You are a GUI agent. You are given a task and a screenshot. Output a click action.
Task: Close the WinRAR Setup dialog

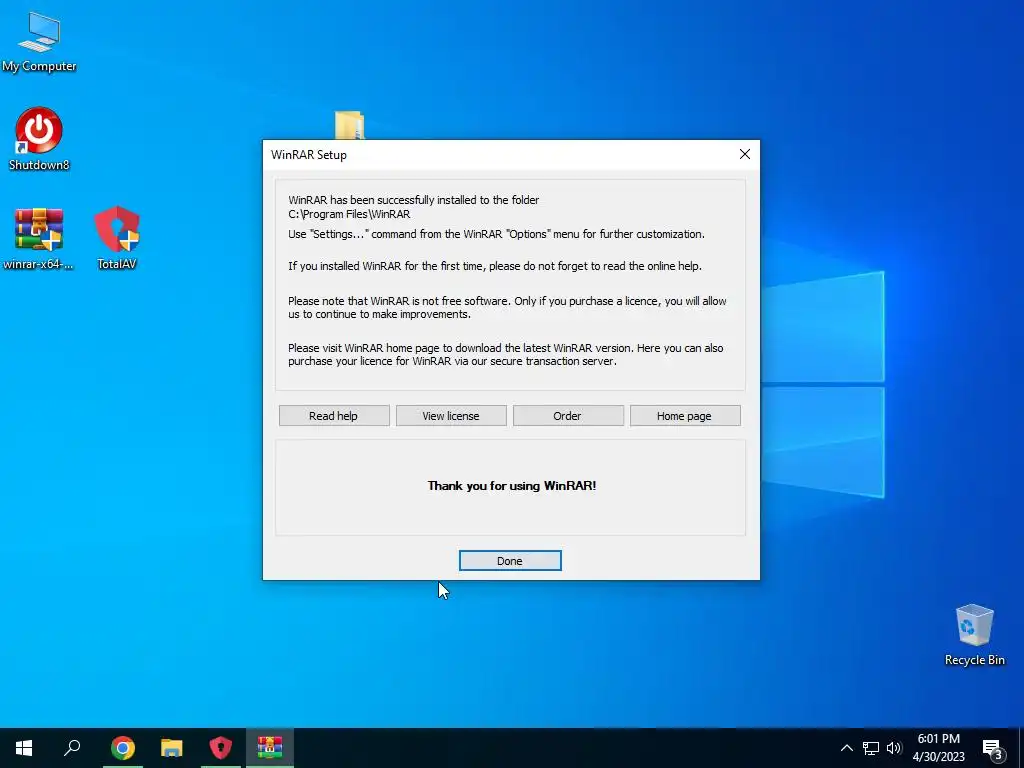pos(744,154)
